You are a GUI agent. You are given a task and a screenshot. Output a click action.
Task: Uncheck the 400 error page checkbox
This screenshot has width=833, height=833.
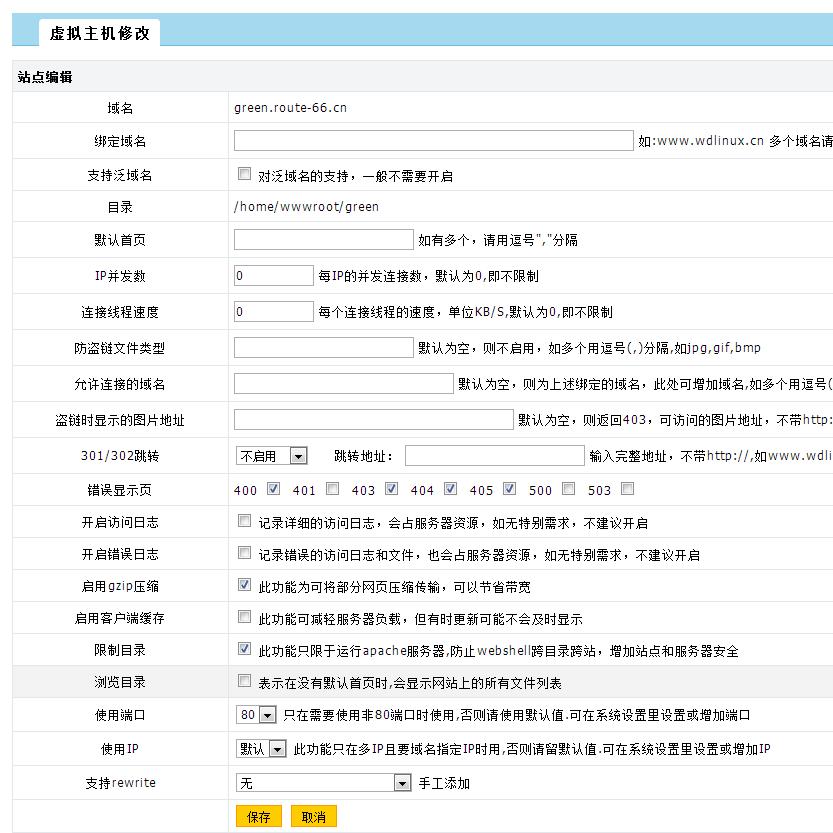tap(274, 489)
